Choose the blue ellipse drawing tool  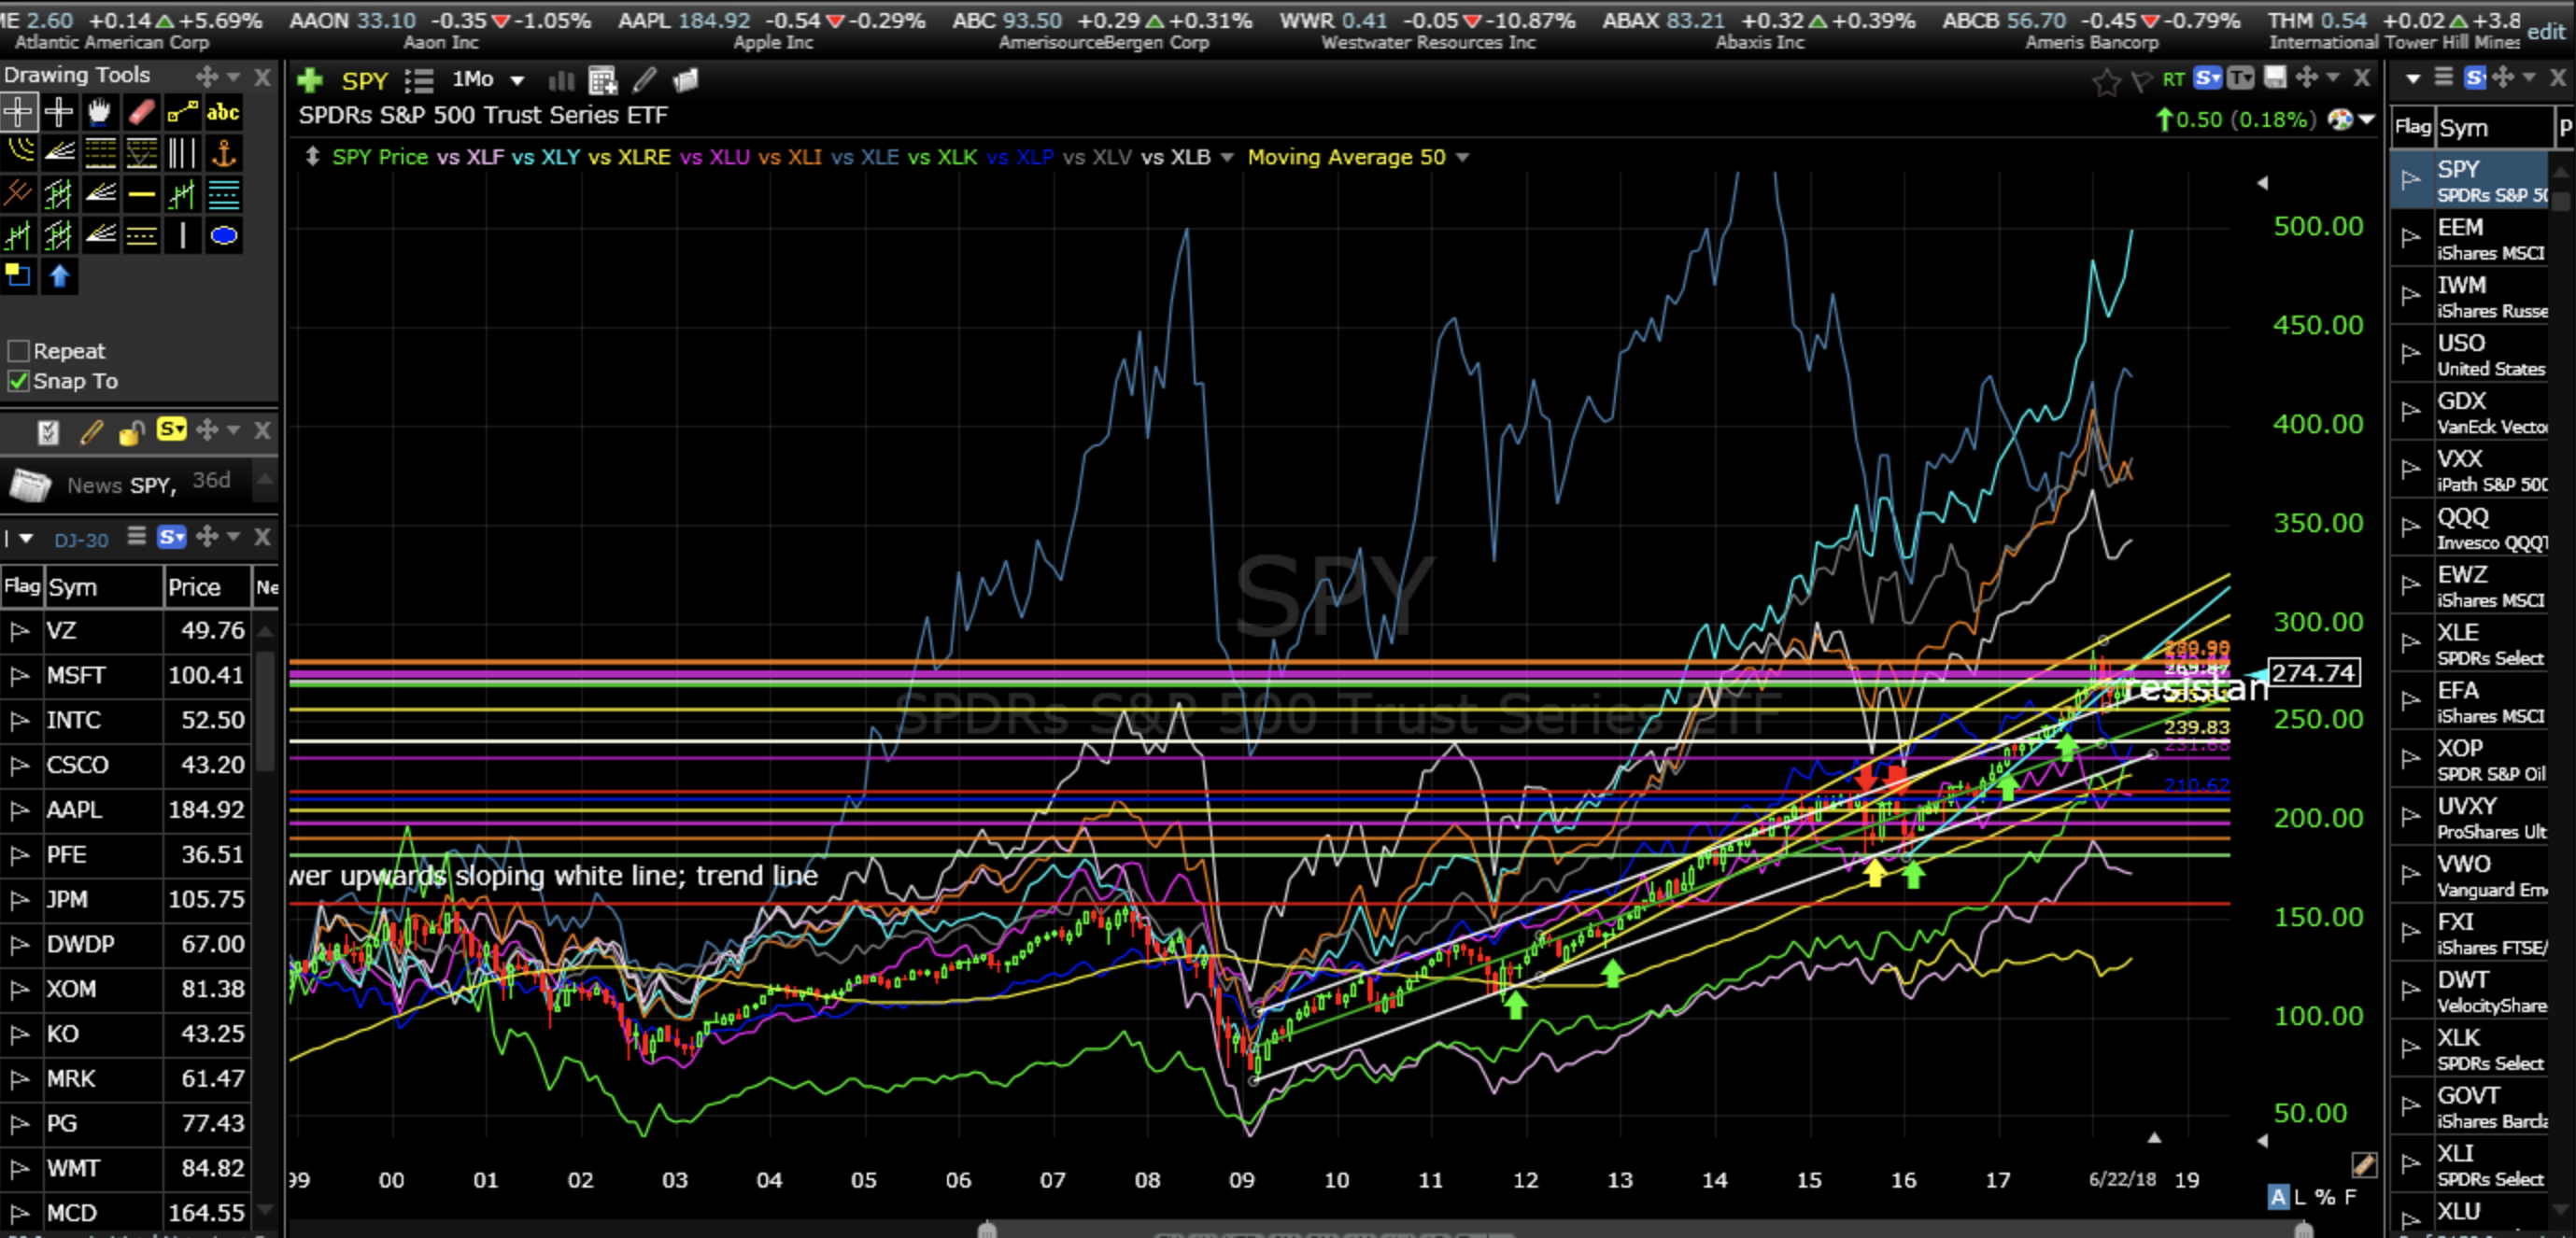223,236
